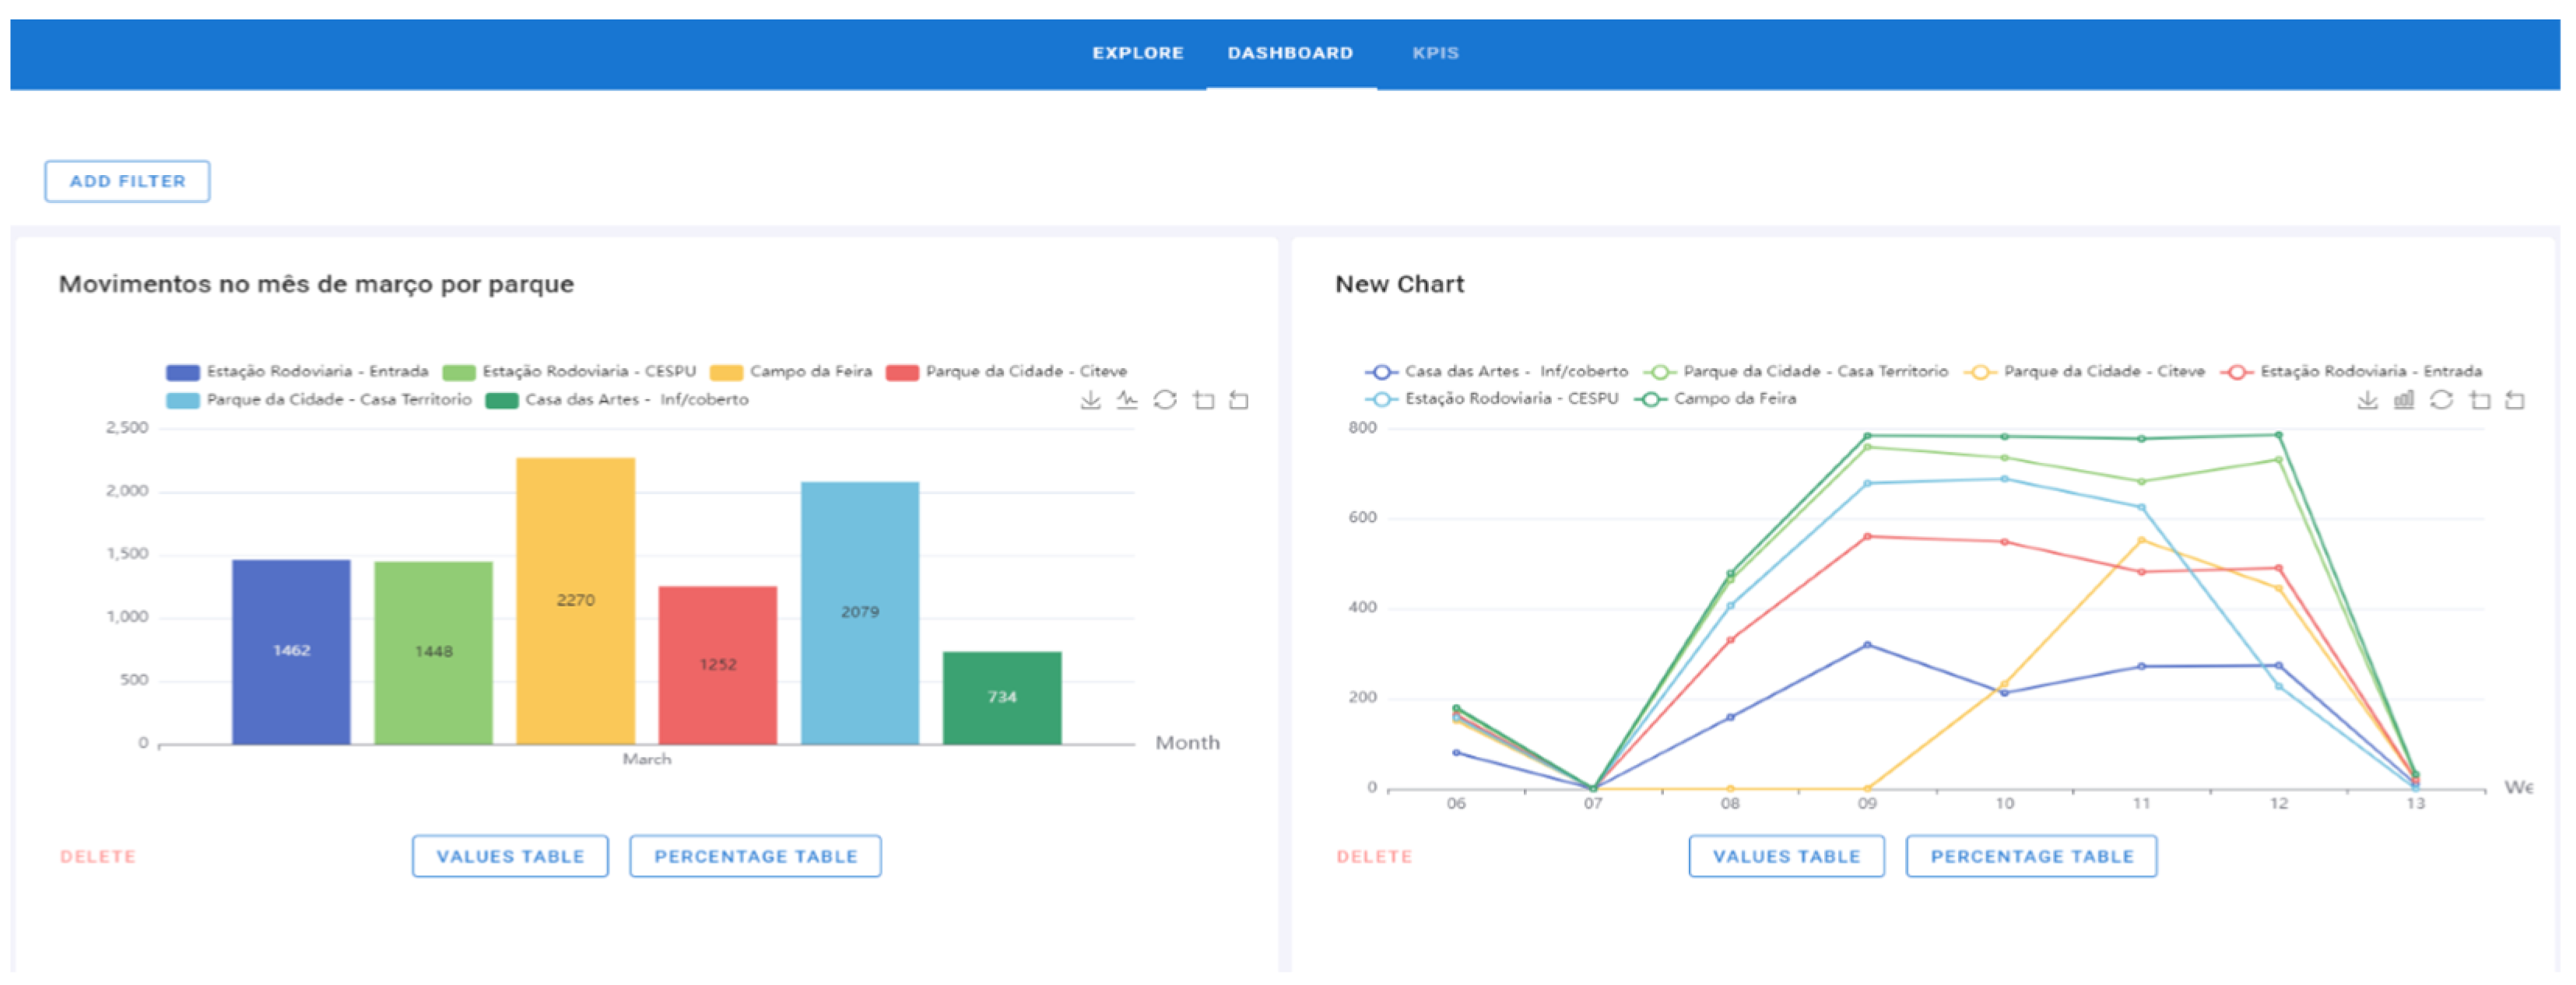Click the Add Filter button
The height and width of the screenshot is (985, 2576).
[x=127, y=181]
